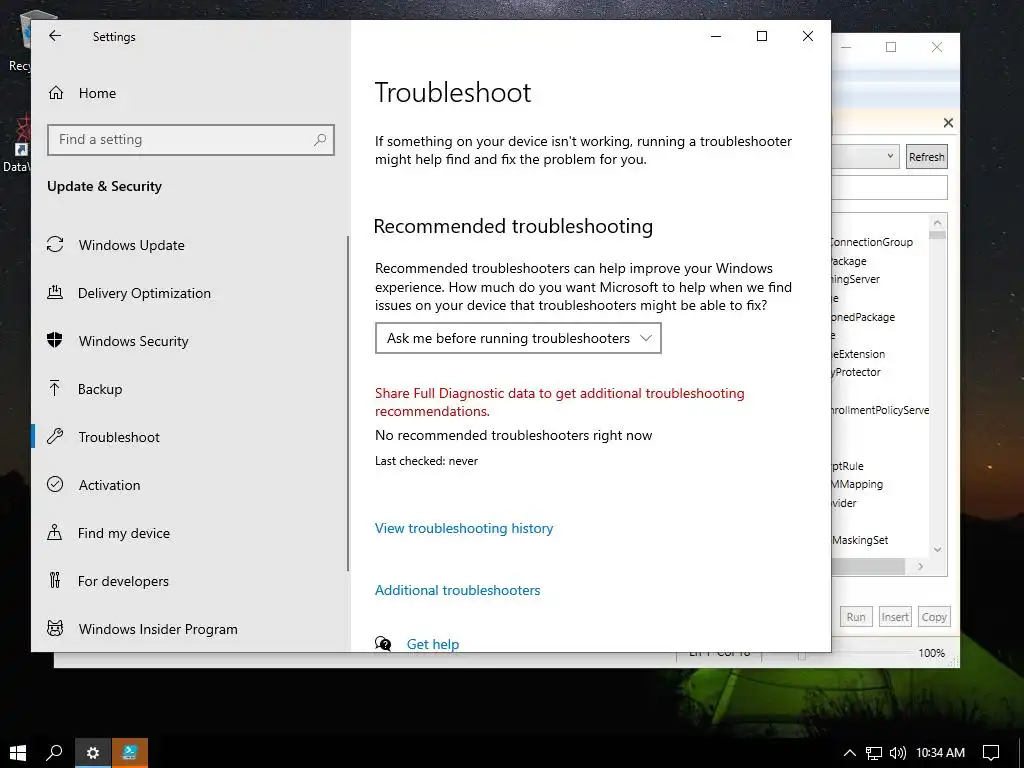Select the MMapping list entry
This screenshot has width=1024, height=768.
coord(857,484)
